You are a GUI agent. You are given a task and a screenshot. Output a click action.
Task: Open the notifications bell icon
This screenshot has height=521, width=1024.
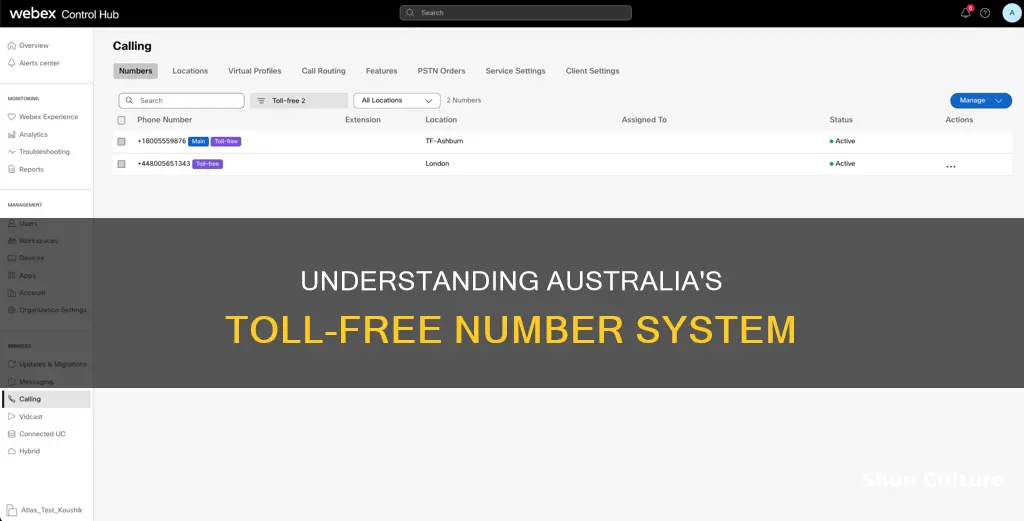tap(966, 13)
